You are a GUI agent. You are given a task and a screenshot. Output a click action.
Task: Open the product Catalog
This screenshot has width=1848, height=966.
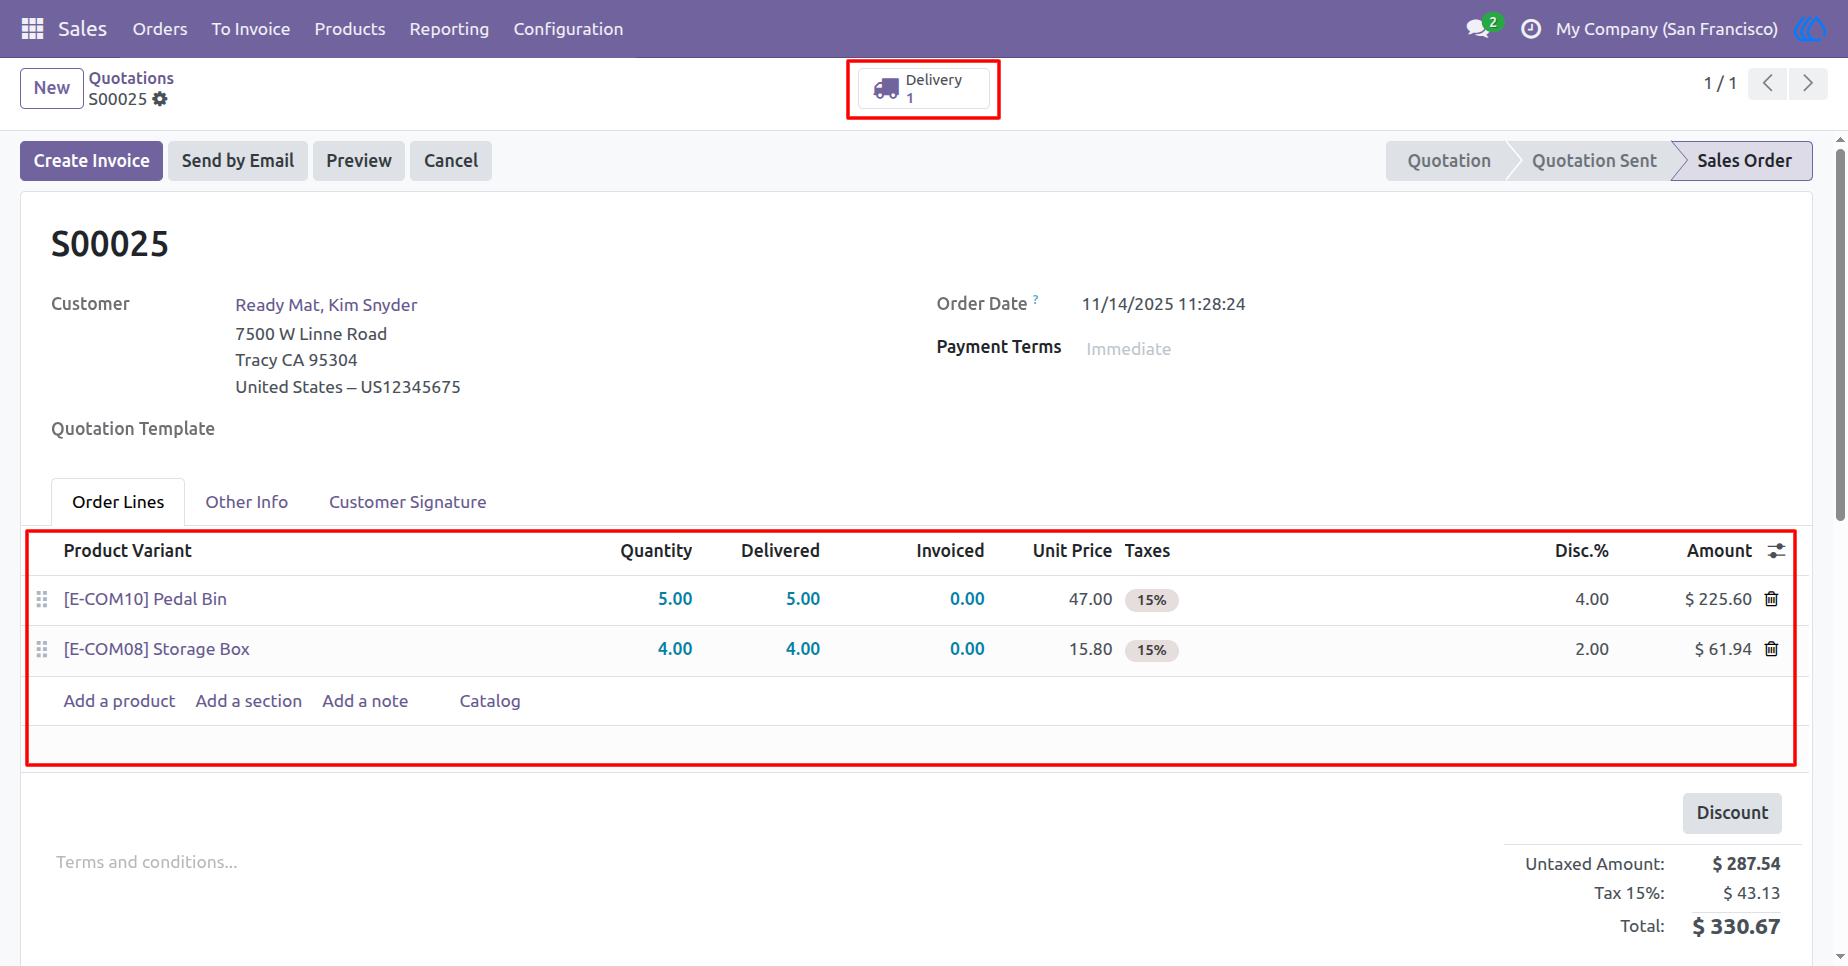490,701
